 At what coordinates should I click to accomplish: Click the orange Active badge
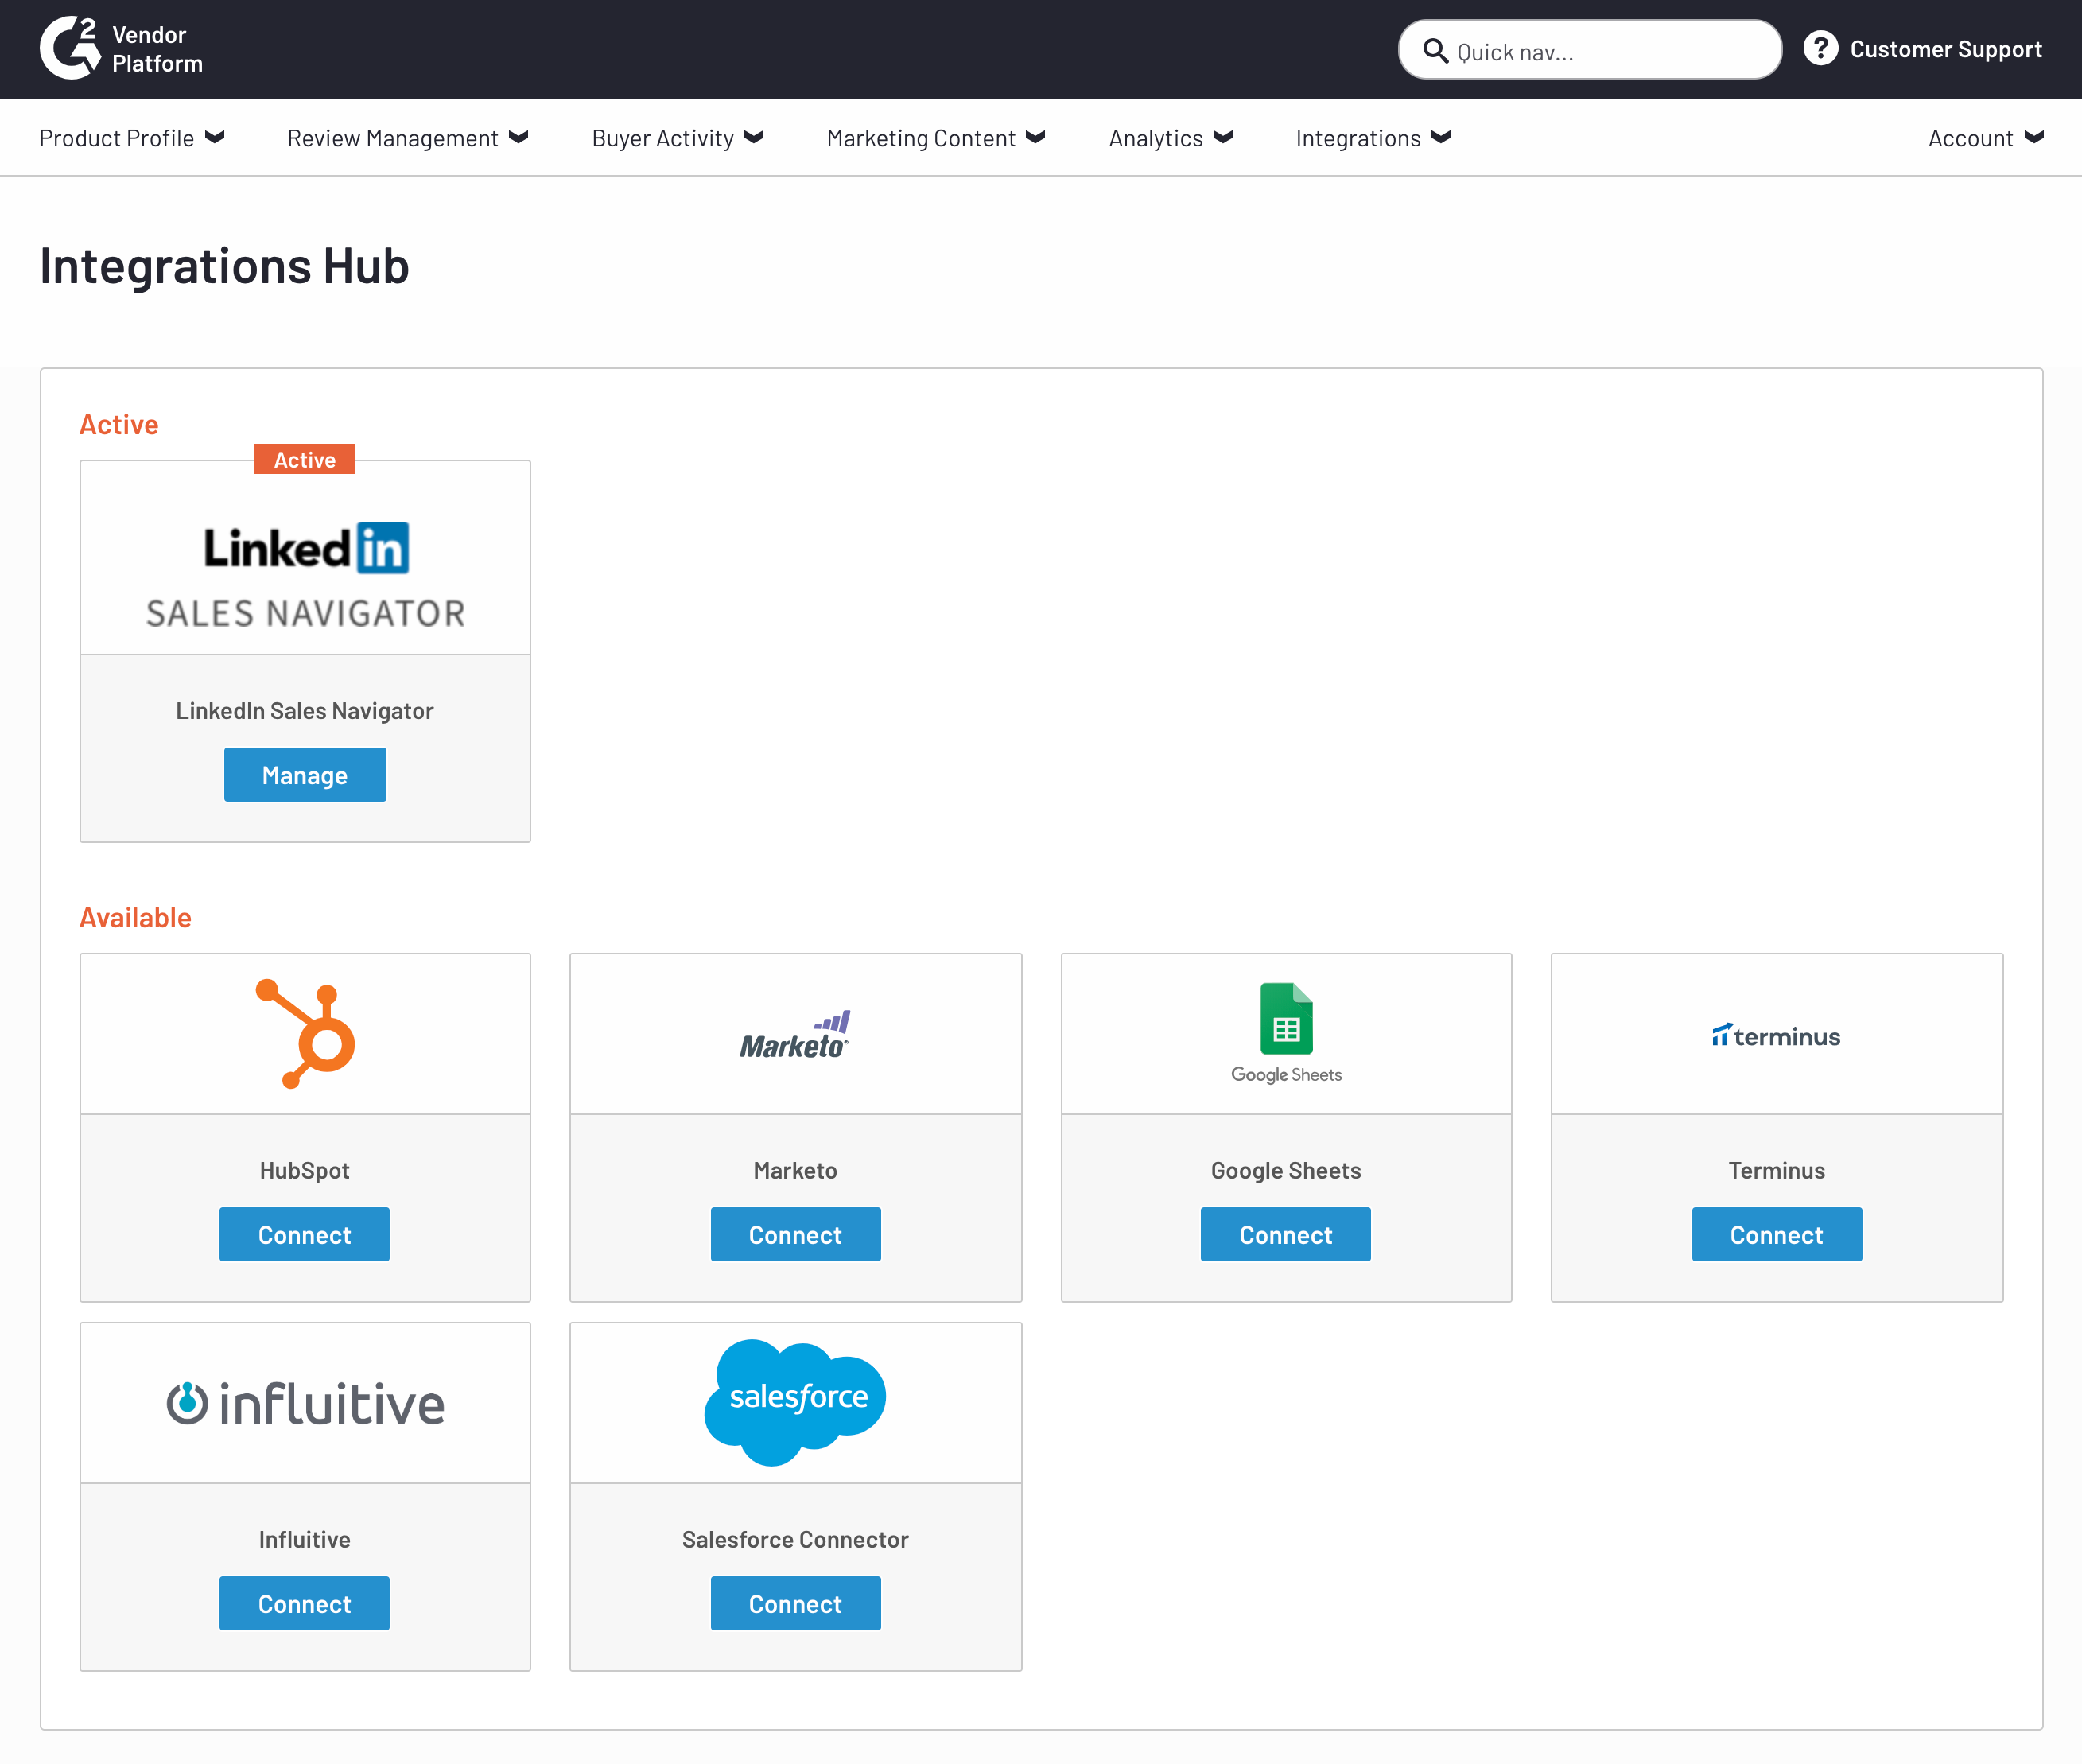coord(305,459)
